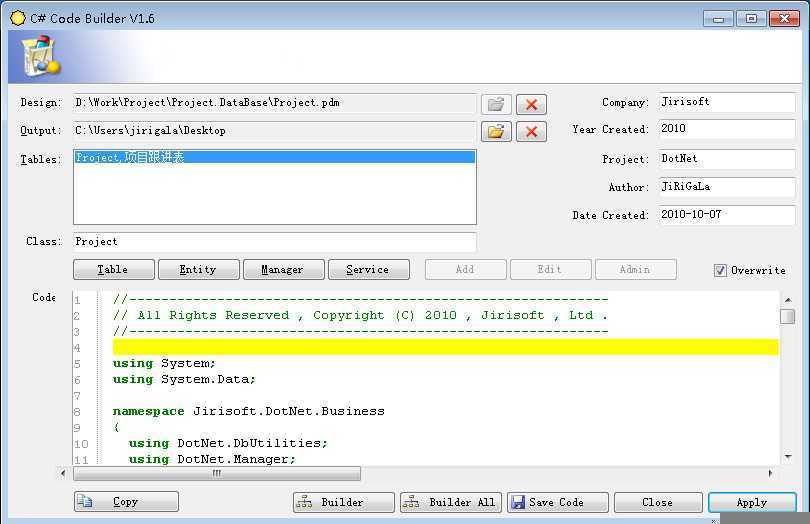Click into the Class field showing Project
Viewport: 810px width, 524px height.
[274, 241]
